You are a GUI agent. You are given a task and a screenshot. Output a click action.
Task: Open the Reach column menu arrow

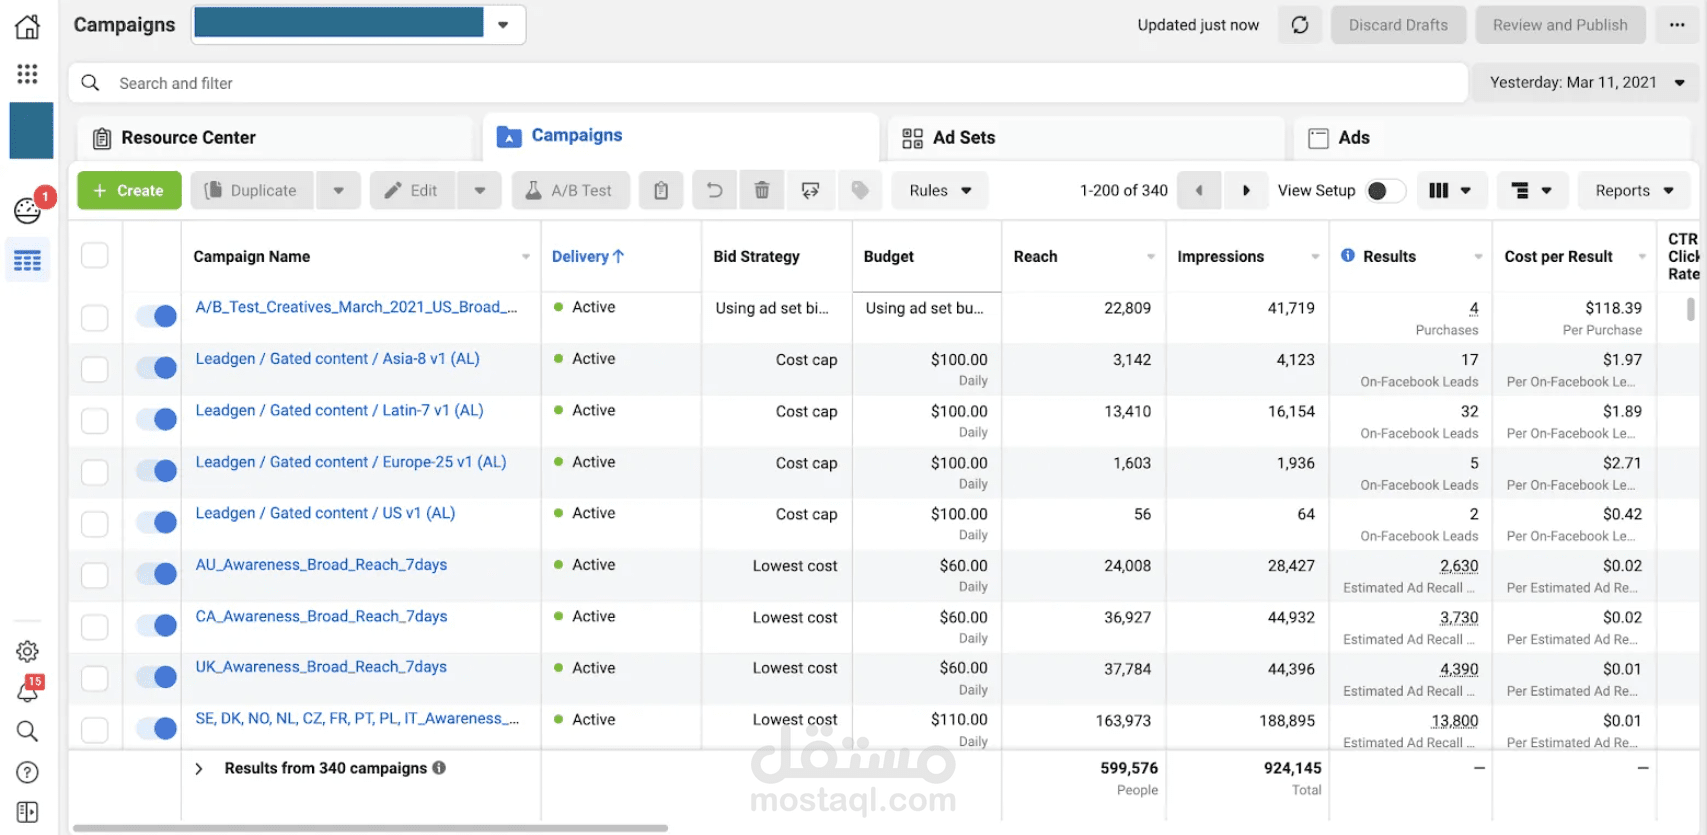[1151, 257]
